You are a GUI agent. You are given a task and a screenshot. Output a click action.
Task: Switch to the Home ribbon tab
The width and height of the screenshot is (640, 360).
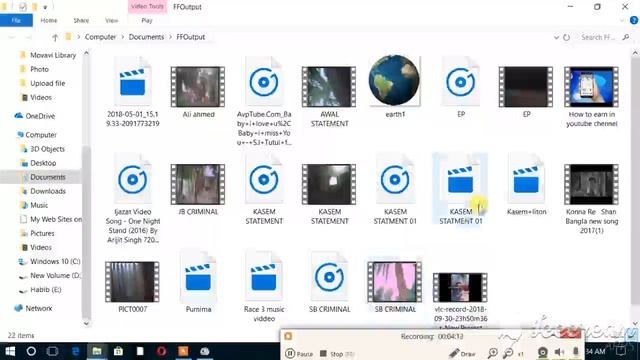49,20
